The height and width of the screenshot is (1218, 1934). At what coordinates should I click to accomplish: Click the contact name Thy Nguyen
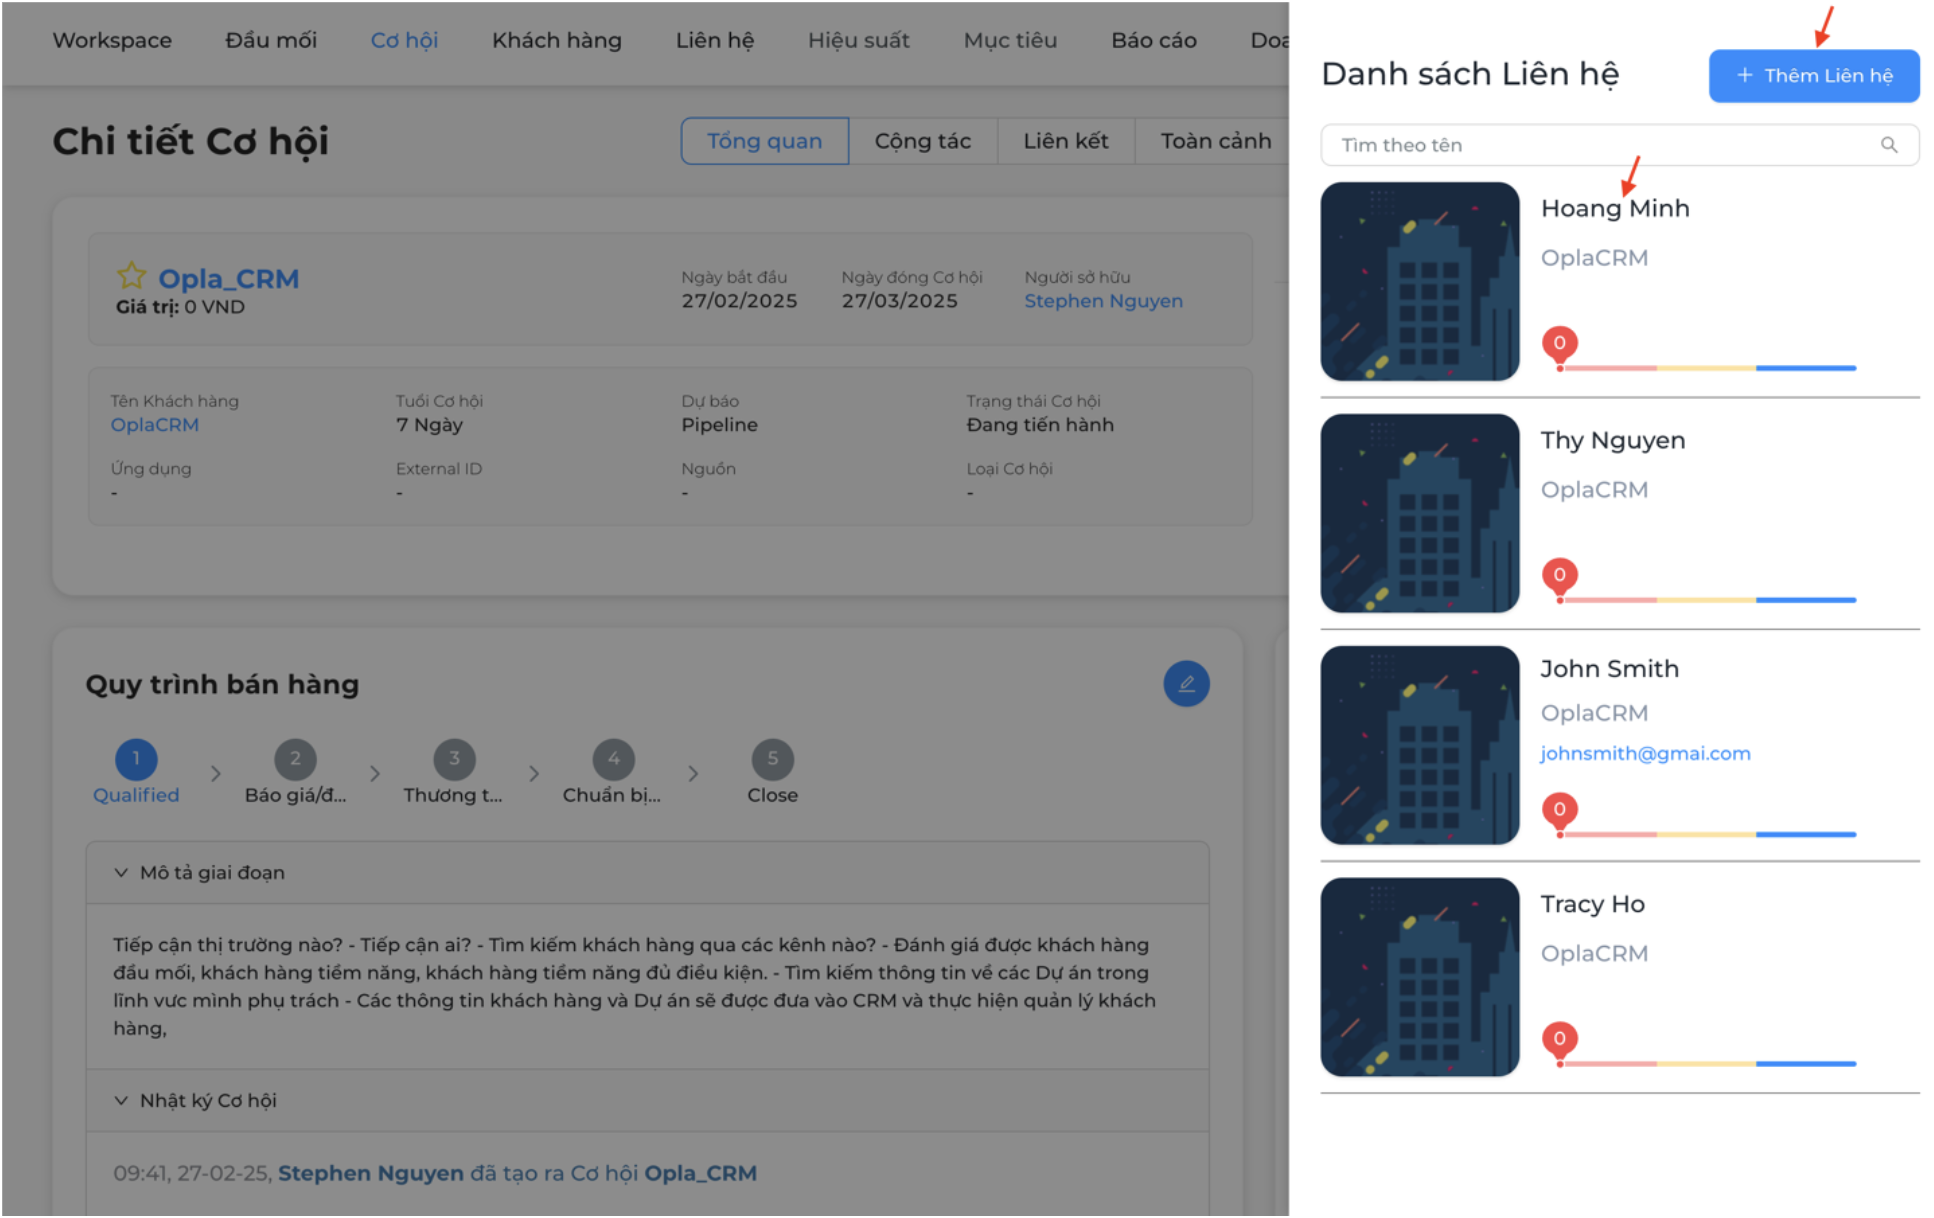point(1613,441)
